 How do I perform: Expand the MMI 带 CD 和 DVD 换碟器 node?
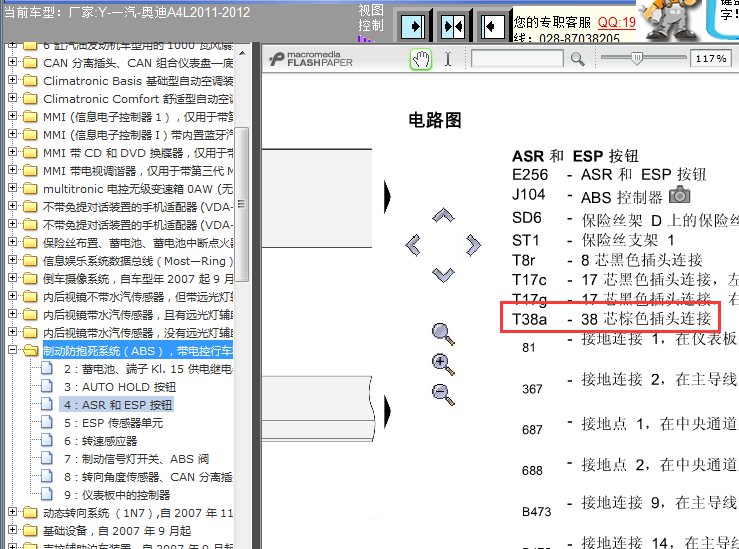point(13,152)
